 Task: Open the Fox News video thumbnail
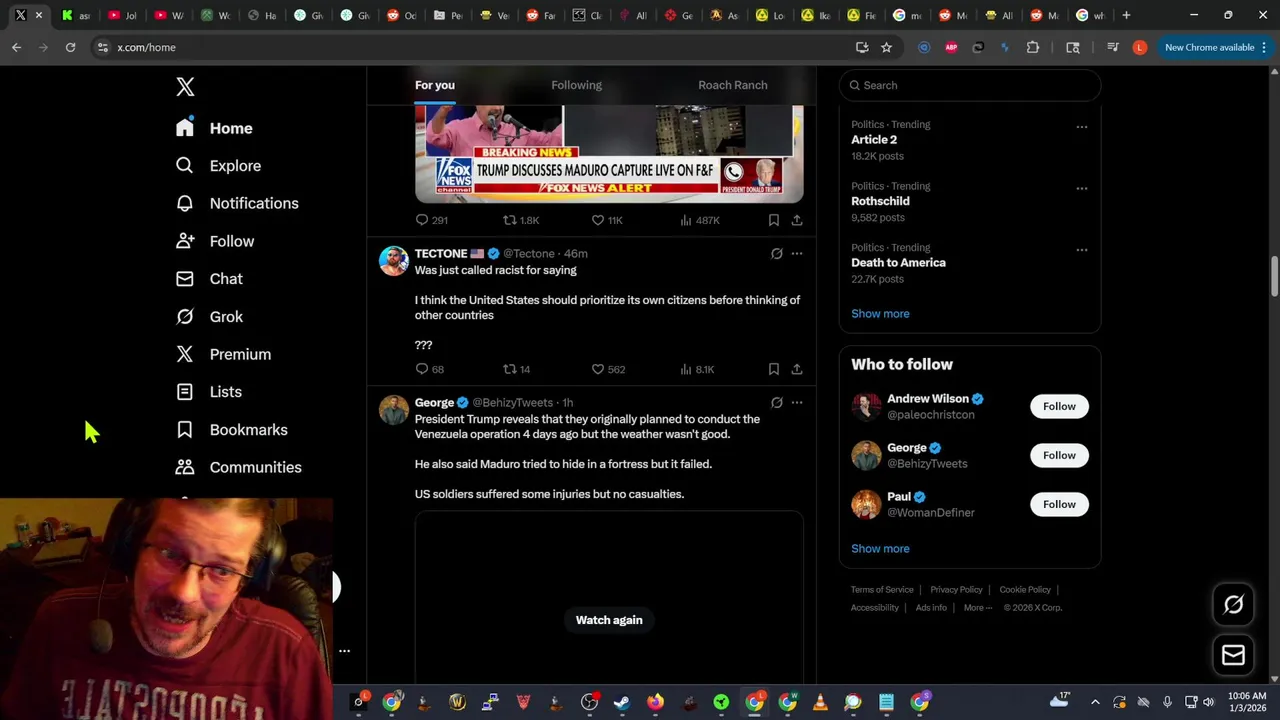[609, 152]
